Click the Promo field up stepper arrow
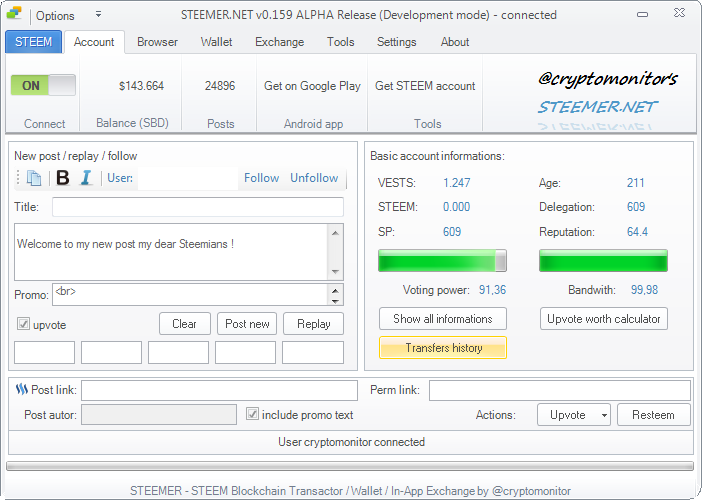Viewport: 702px width, 500px height. tap(335, 290)
